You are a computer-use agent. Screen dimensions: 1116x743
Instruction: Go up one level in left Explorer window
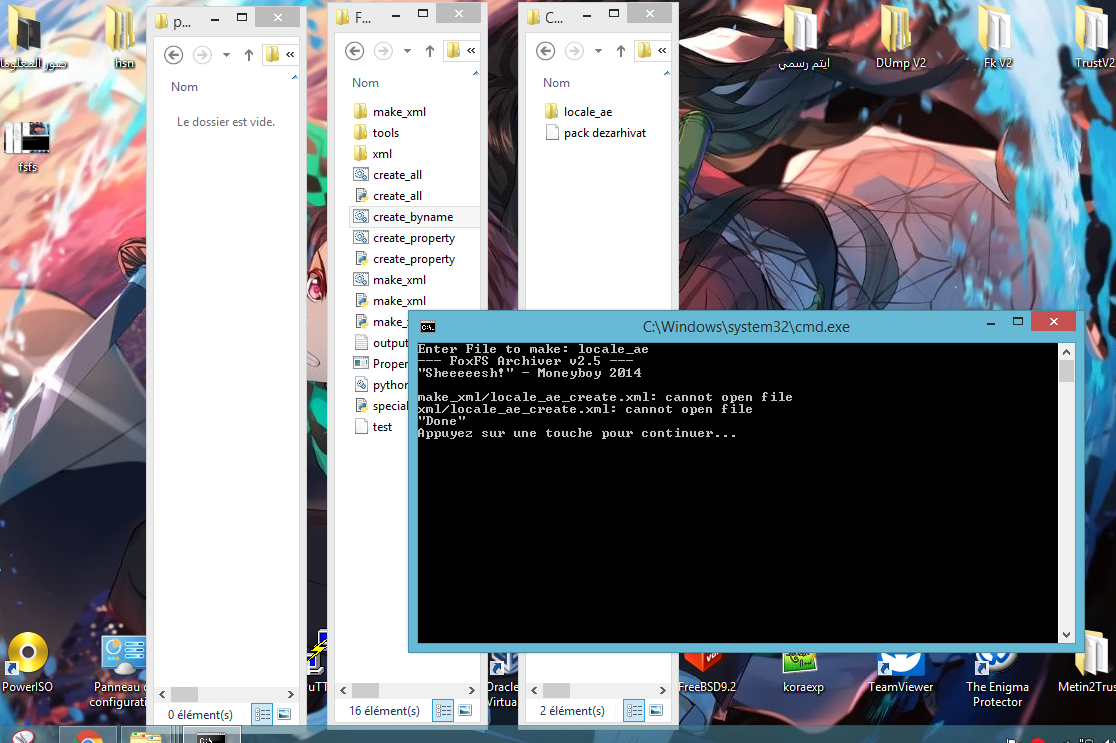pos(248,55)
